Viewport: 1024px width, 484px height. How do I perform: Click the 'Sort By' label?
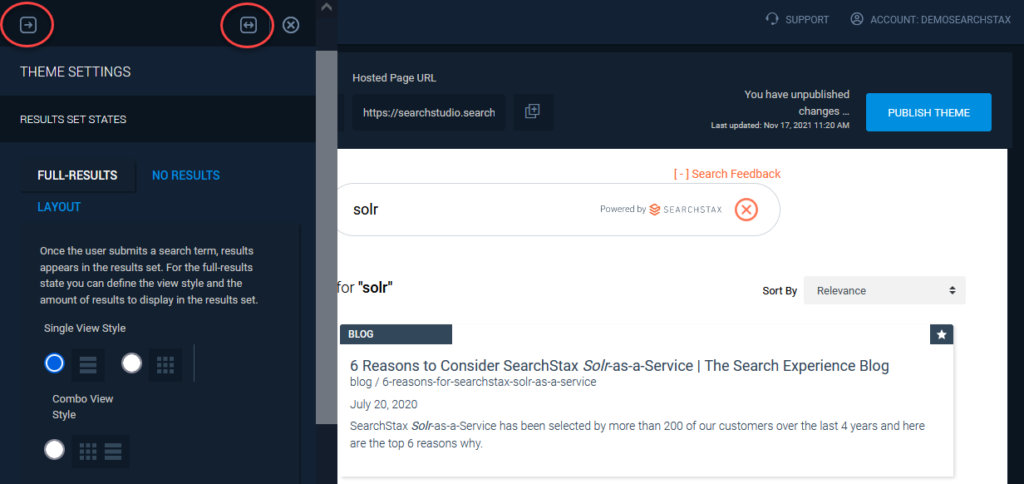pyautogui.click(x=780, y=291)
